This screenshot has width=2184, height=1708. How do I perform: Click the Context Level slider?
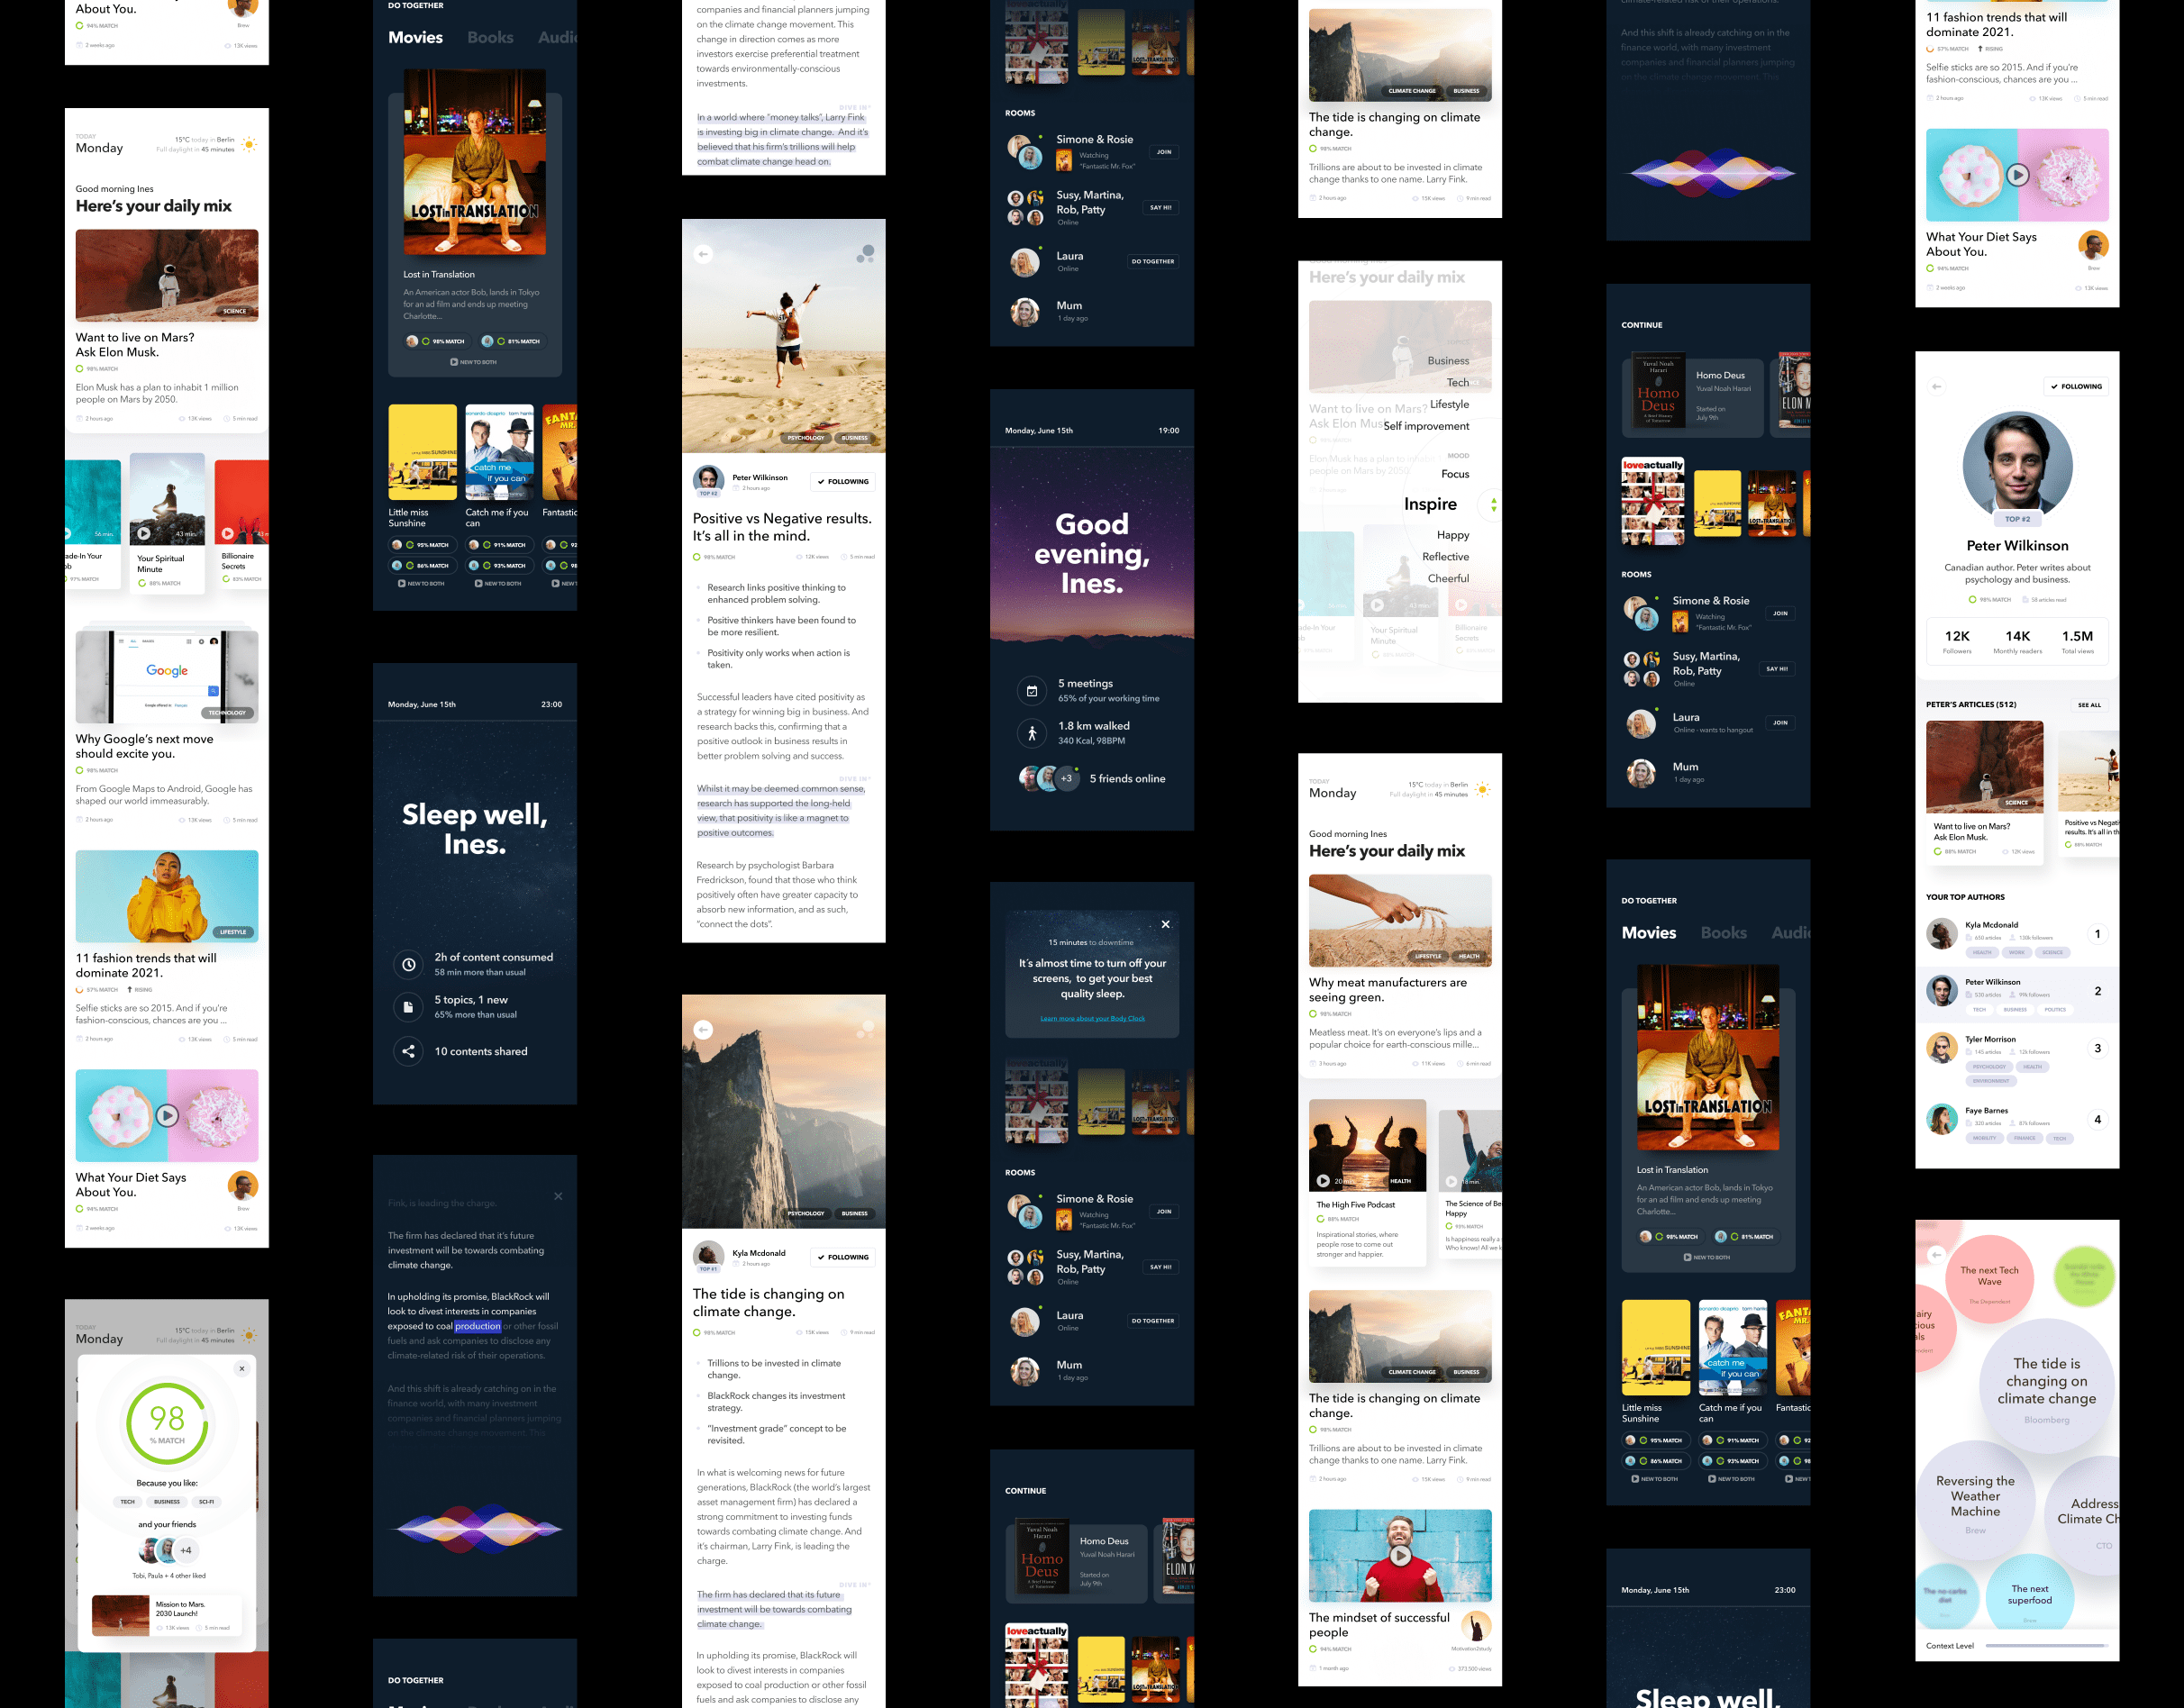pyautogui.click(x=2047, y=1645)
